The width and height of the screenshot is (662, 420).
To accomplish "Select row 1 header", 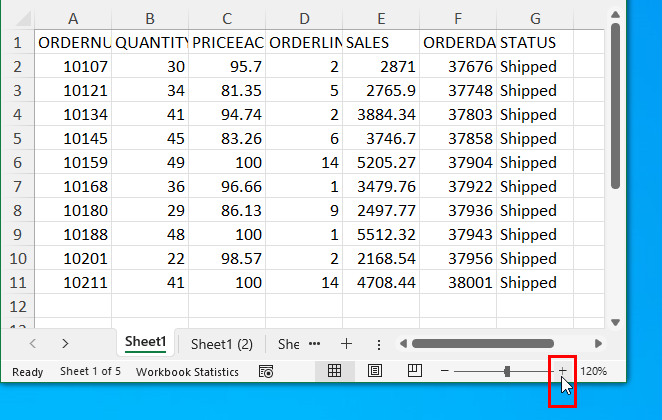I will point(17,42).
